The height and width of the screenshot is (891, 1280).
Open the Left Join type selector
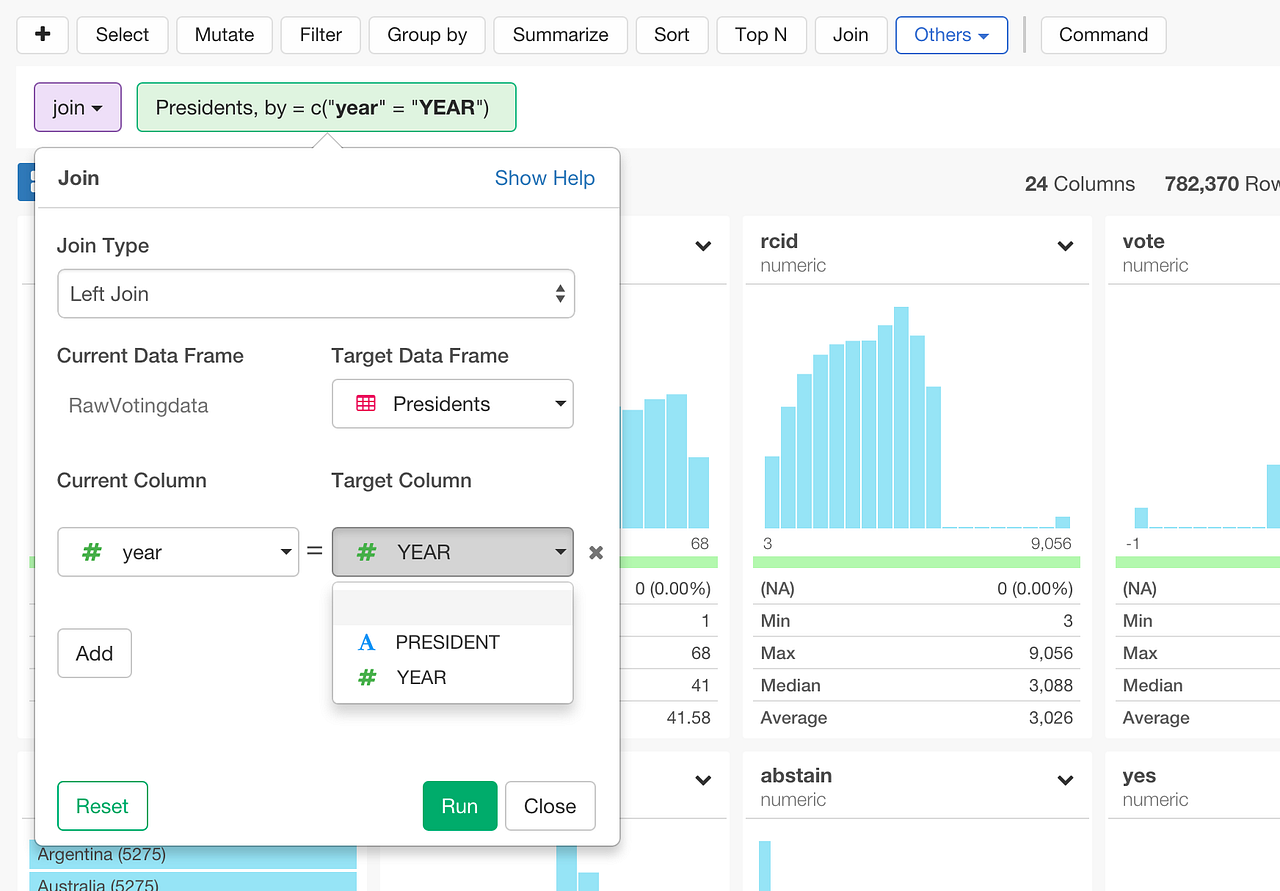pyautogui.click(x=316, y=293)
